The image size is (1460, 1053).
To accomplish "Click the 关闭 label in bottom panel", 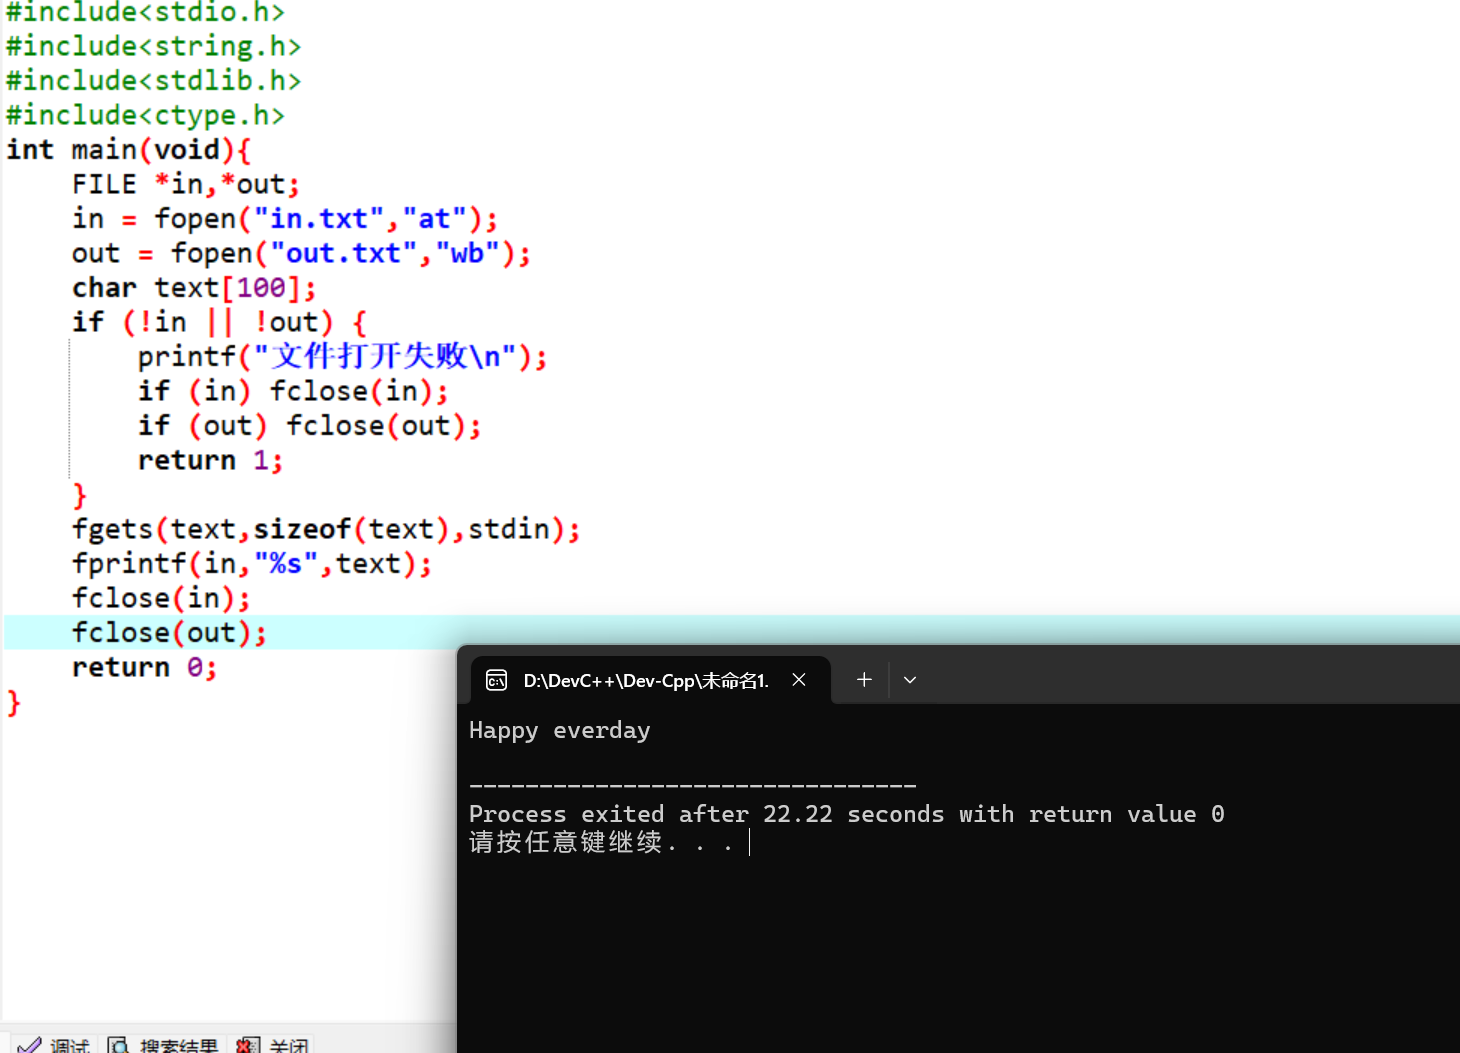I will pos(288,1045).
